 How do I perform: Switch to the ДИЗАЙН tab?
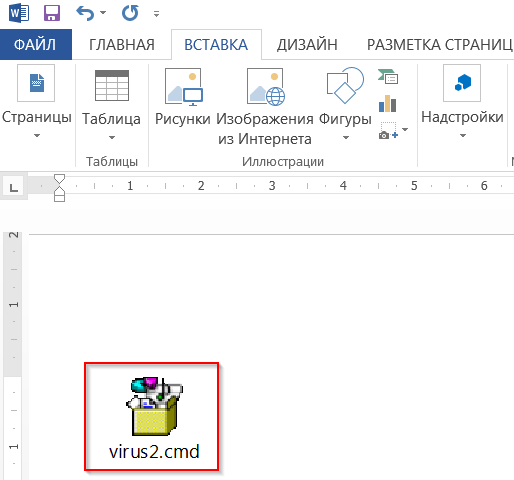coord(307,45)
